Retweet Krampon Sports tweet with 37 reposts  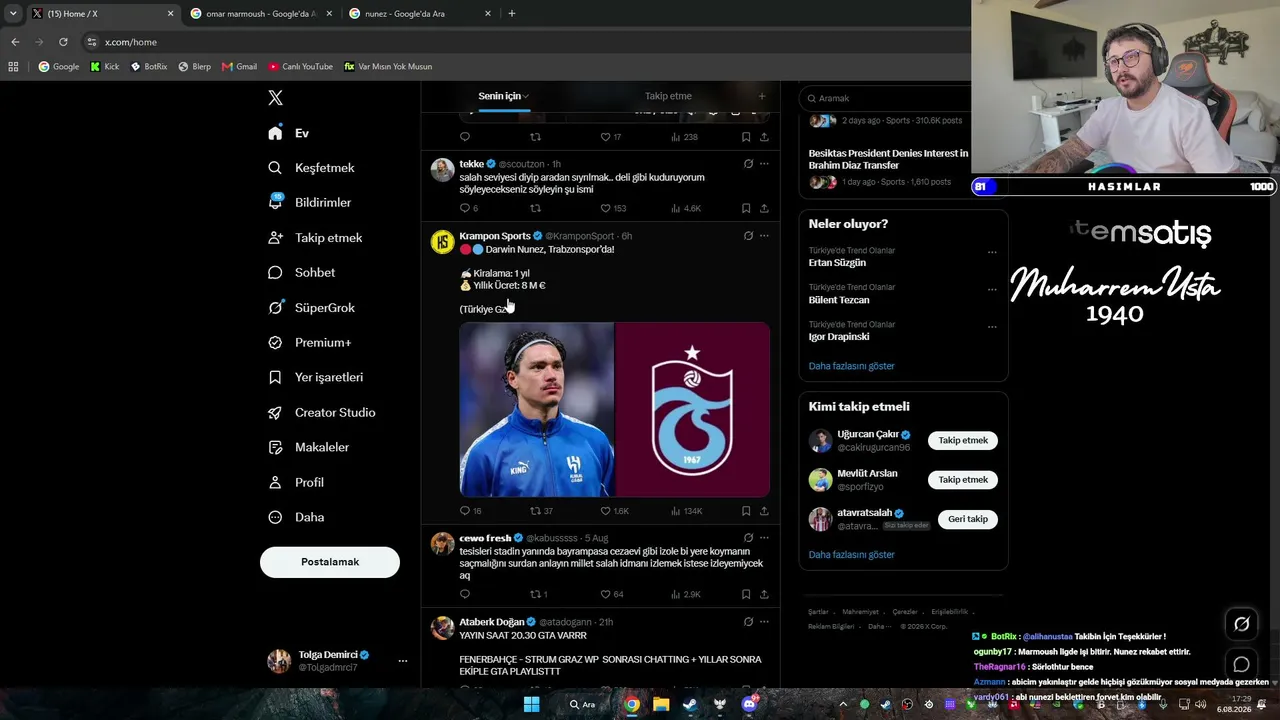coord(541,511)
